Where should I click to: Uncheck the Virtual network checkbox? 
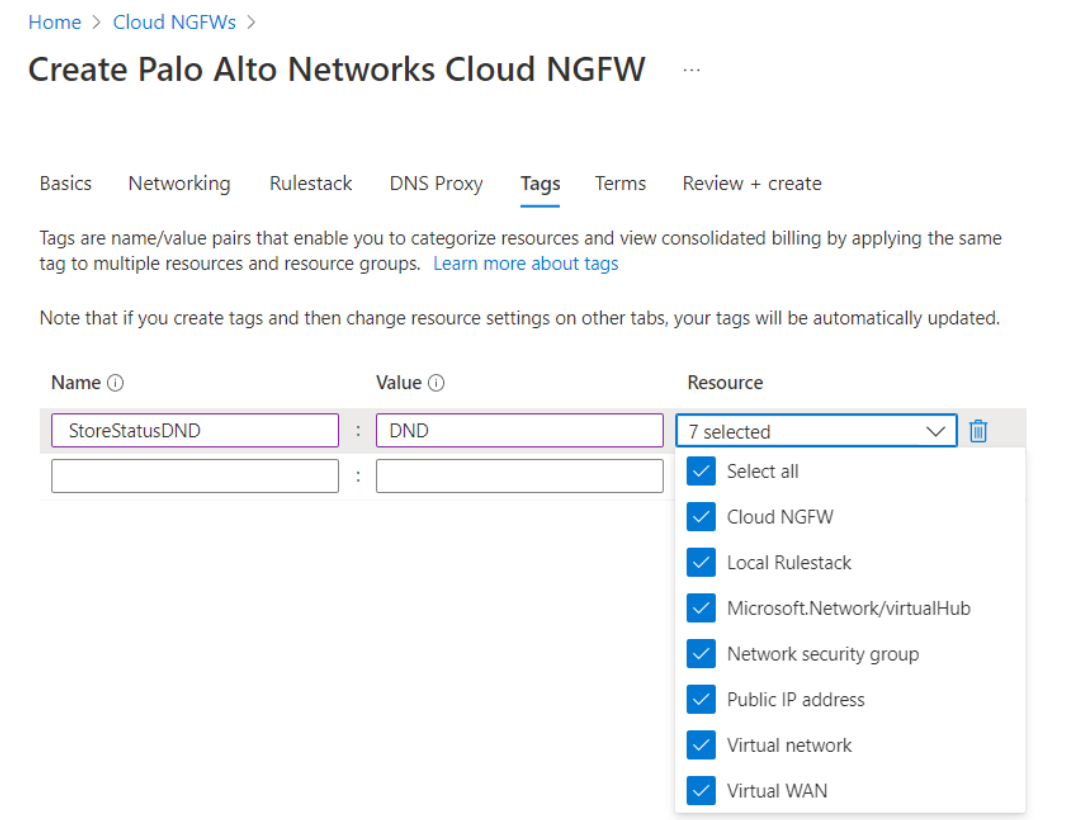click(701, 745)
